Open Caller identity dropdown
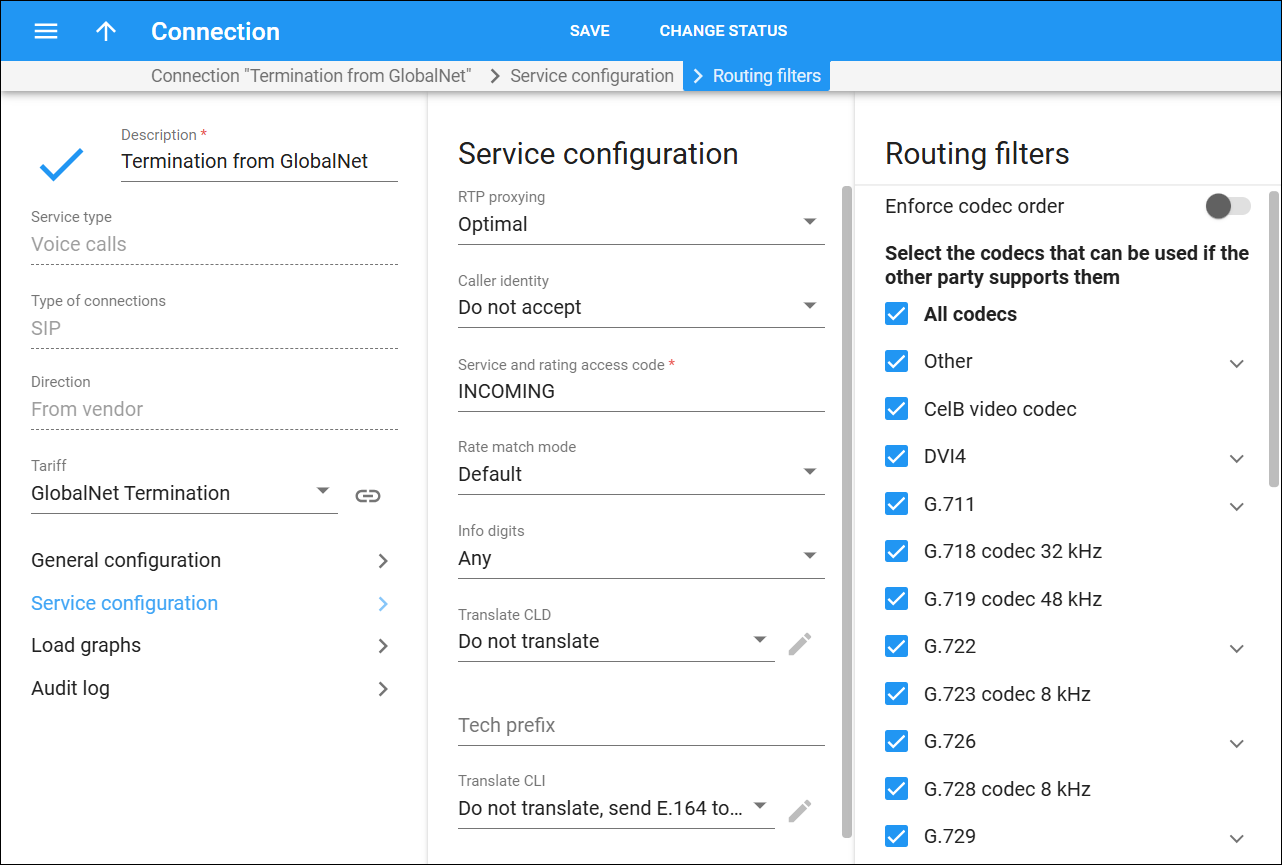 click(641, 308)
